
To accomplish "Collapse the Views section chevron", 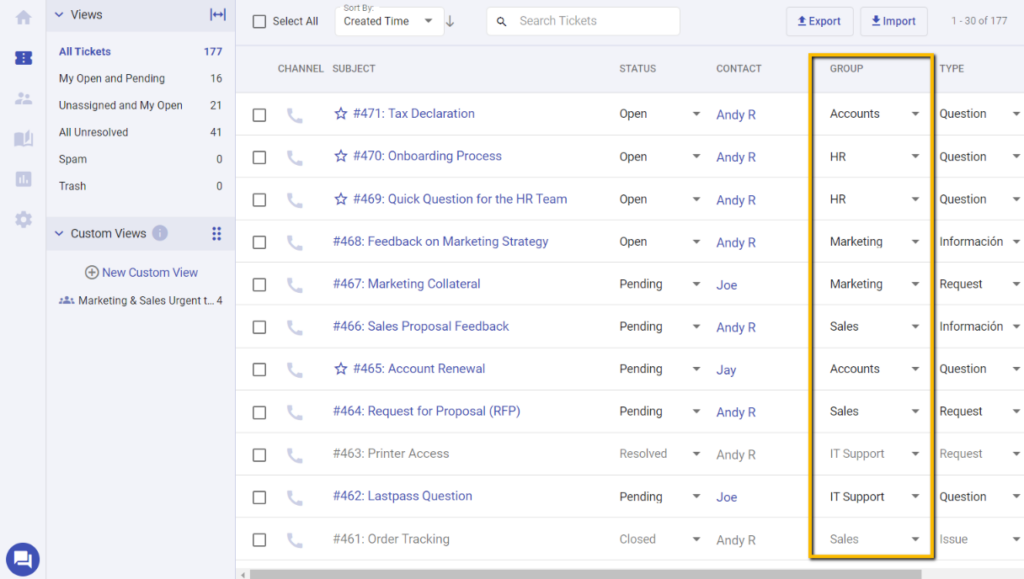I will click(x=59, y=14).
